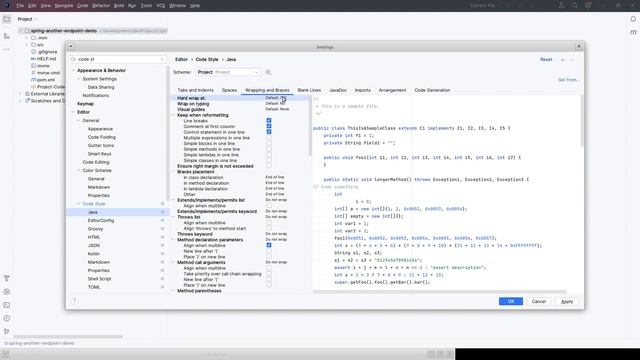640x360 pixels.
Task: Uncheck Align when multiline under Method declaration parameters
Action: pos(269,245)
